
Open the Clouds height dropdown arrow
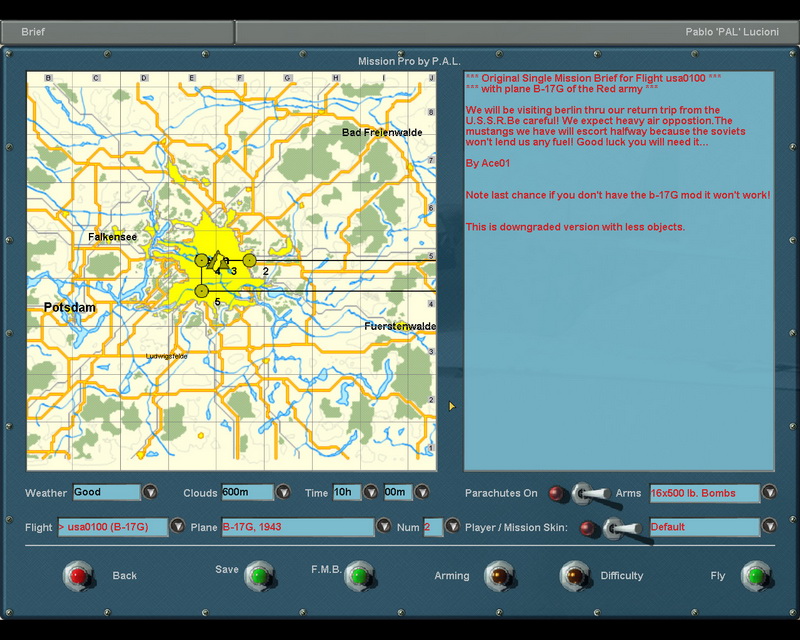click(x=283, y=492)
